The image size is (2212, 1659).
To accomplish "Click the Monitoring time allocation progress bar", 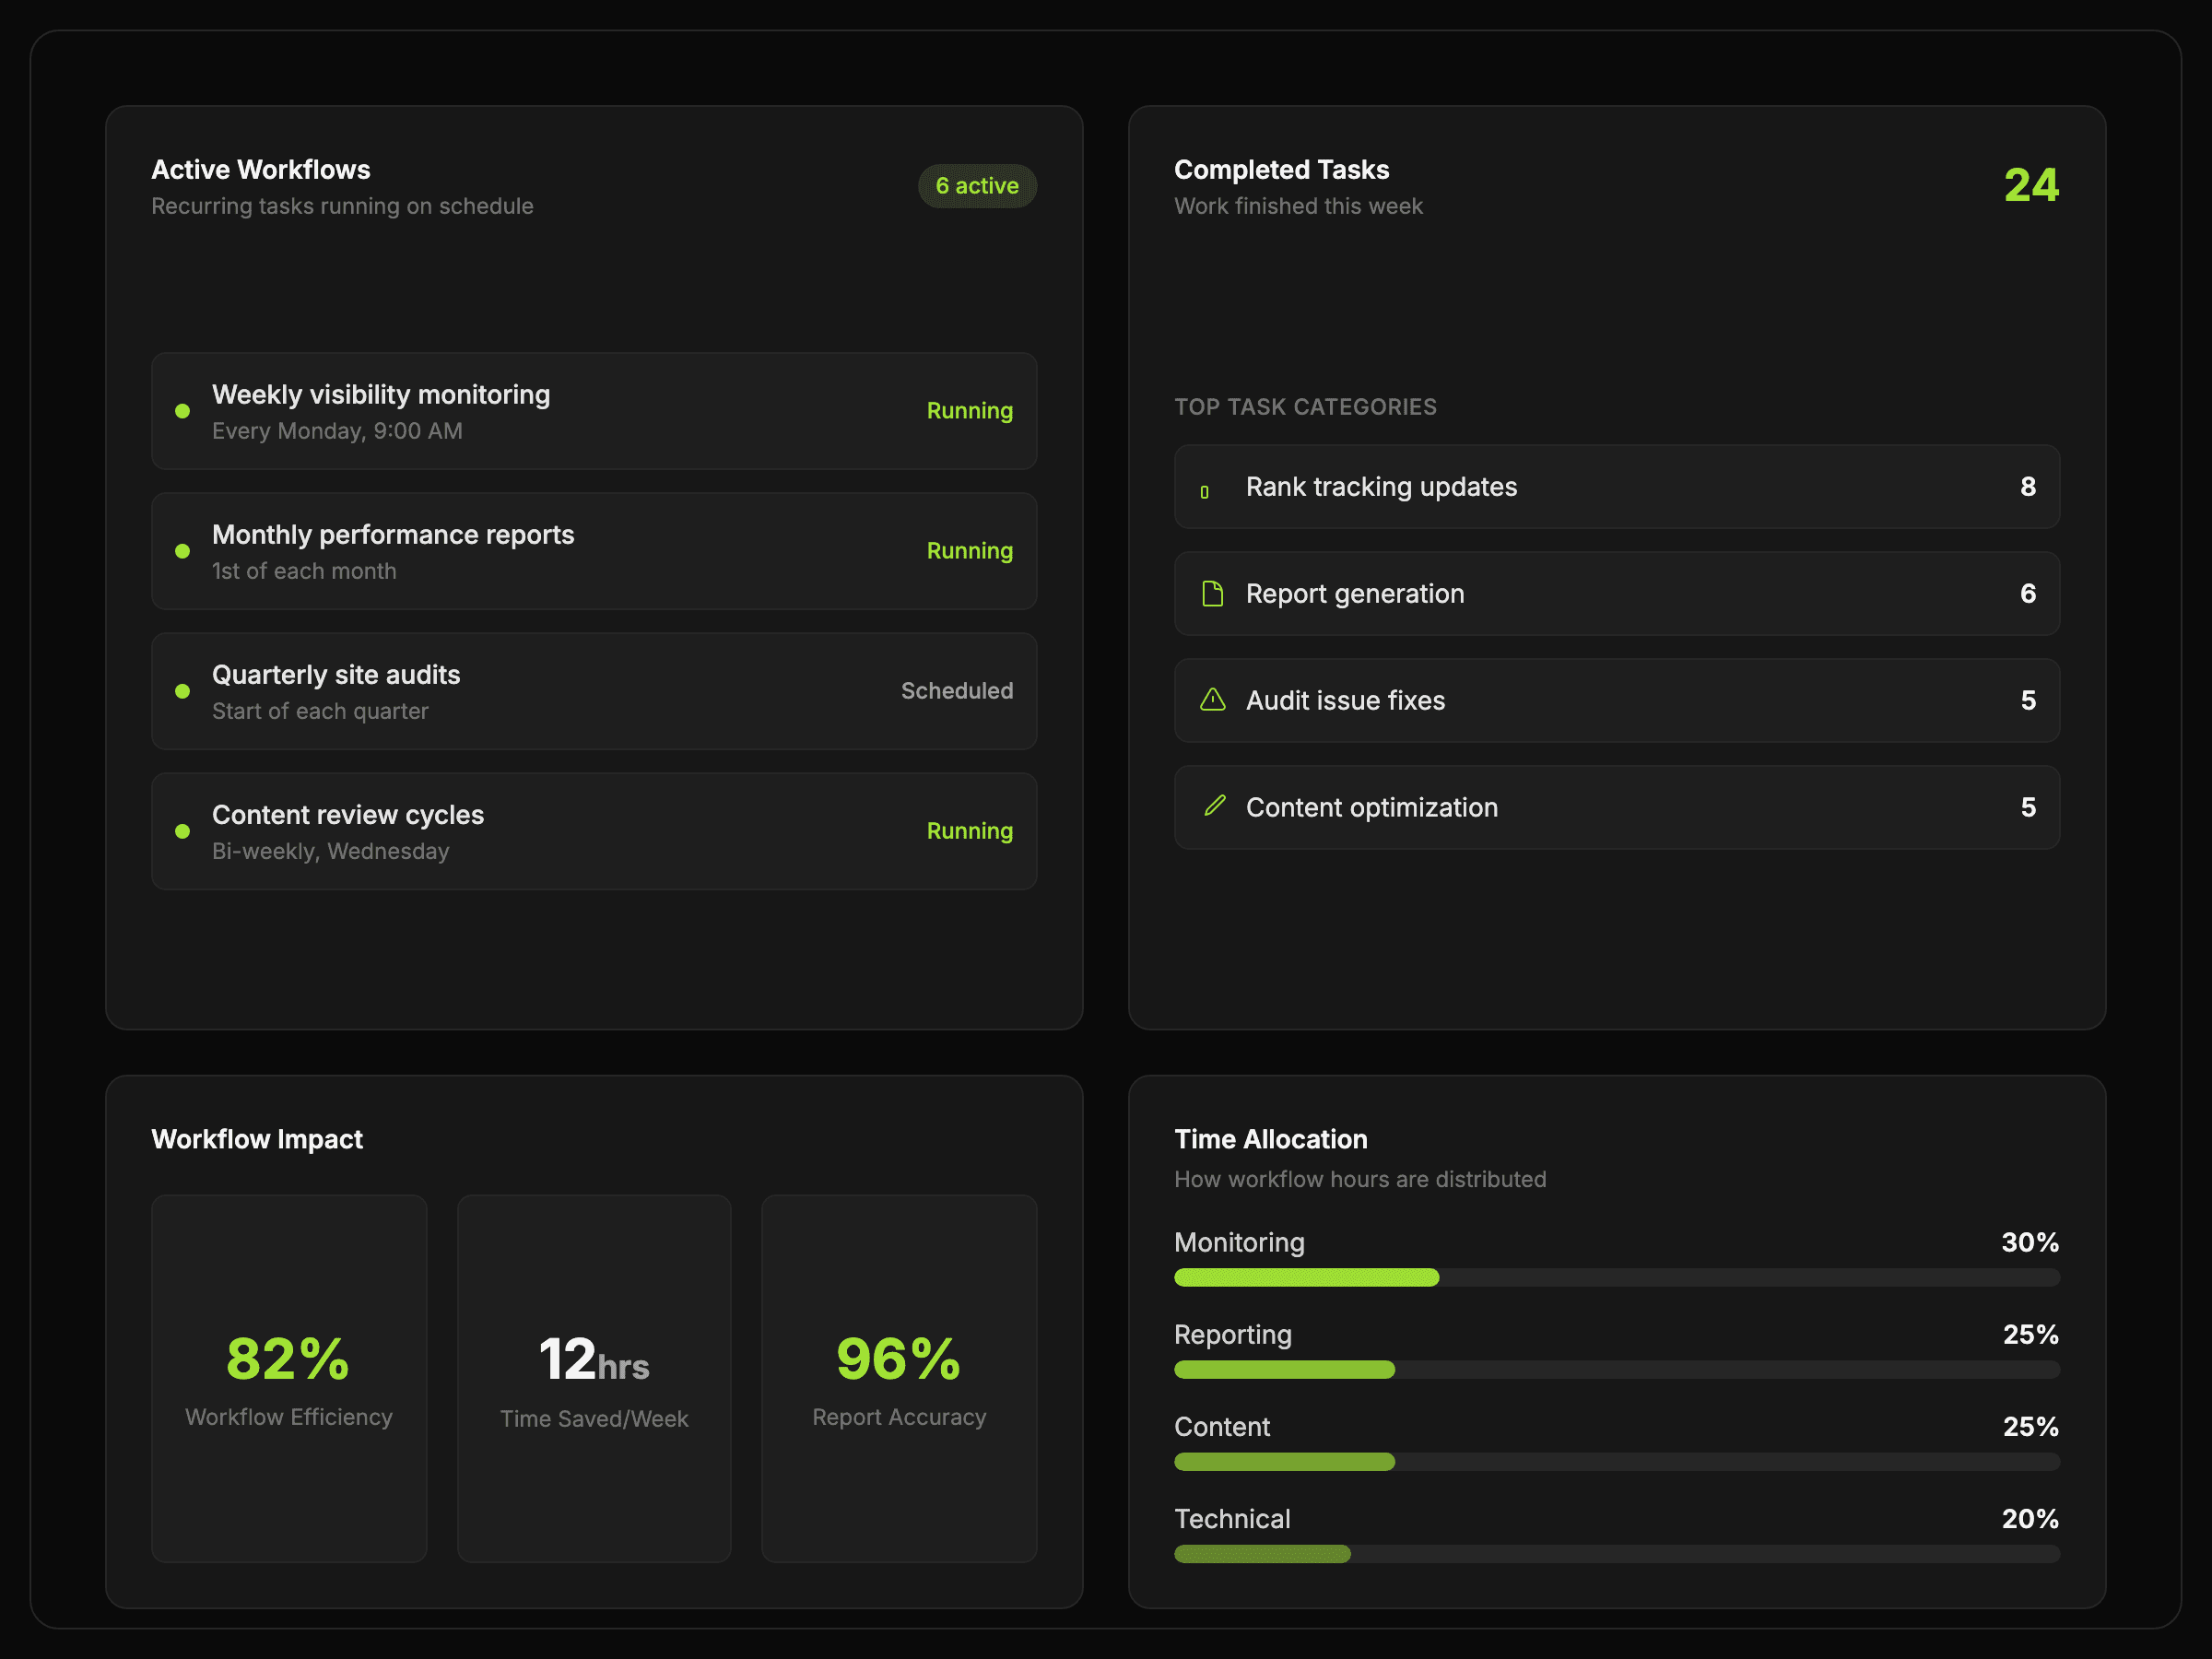I will tap(1616, 1277).
